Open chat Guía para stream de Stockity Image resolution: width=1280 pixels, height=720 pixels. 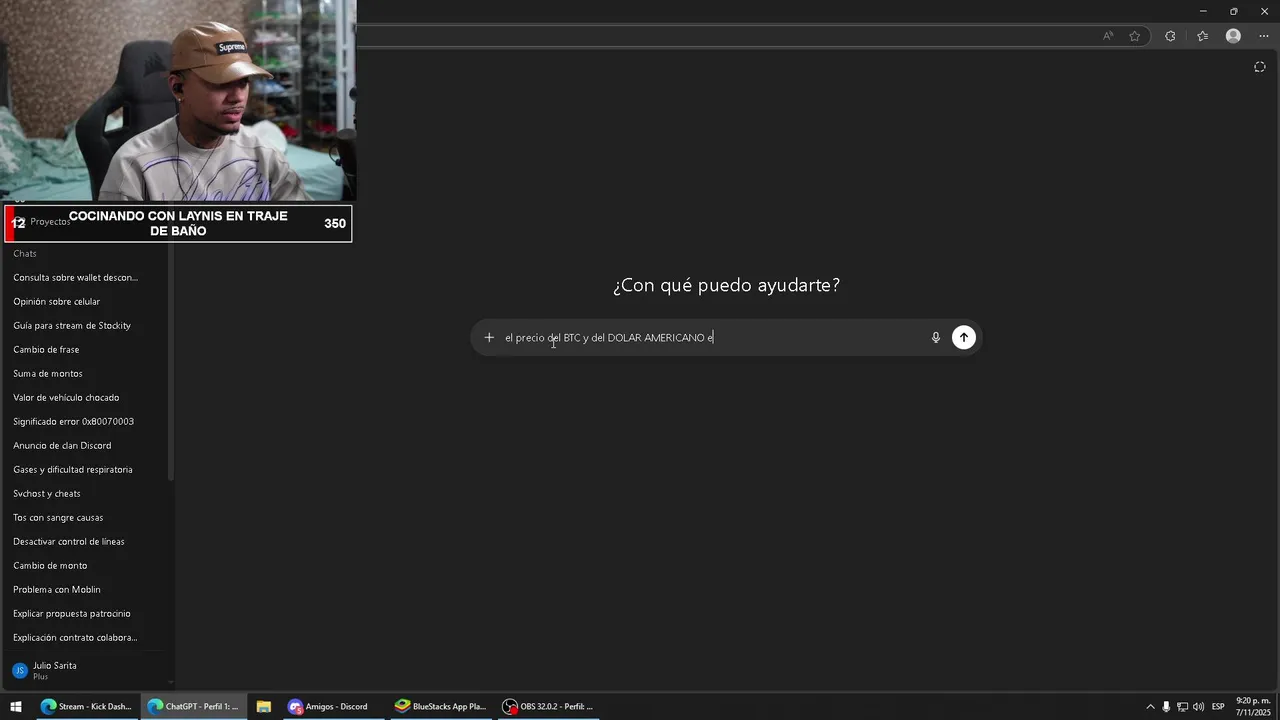[72, 326]
